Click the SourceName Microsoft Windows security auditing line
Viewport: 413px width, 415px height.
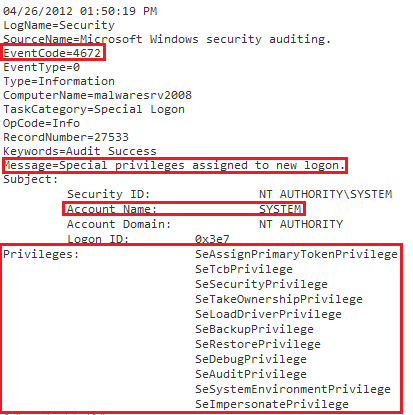(x=167, y=39)
